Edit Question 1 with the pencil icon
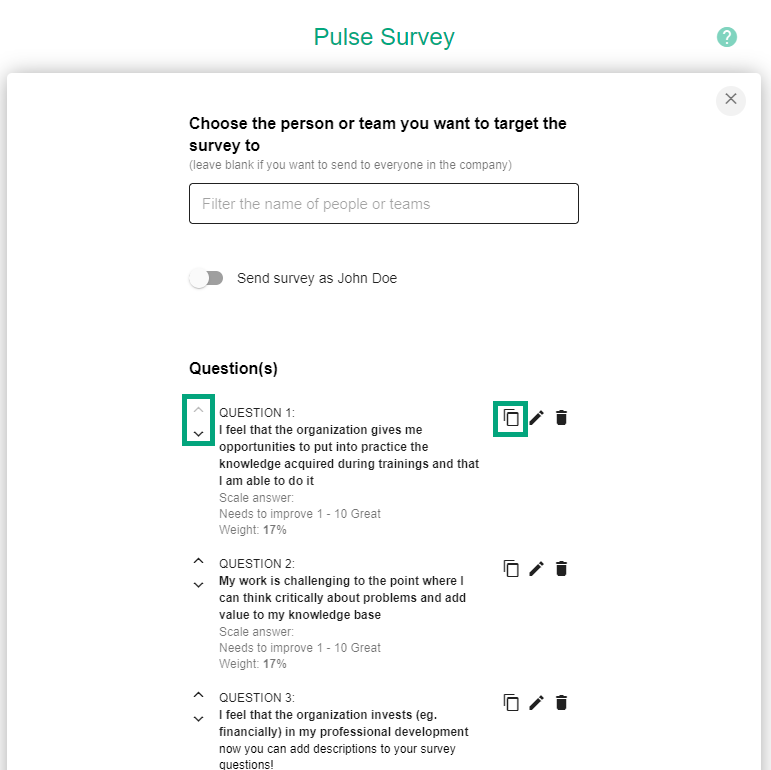This screenshot has height=770, width=771. click(536, 418)
